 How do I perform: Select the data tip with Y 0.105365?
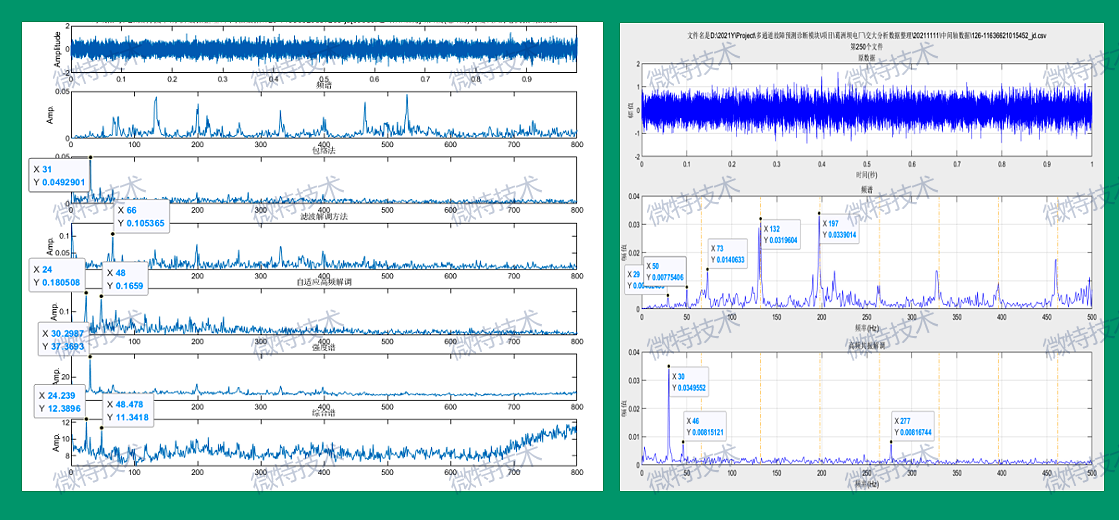click(x=140, y=217)
